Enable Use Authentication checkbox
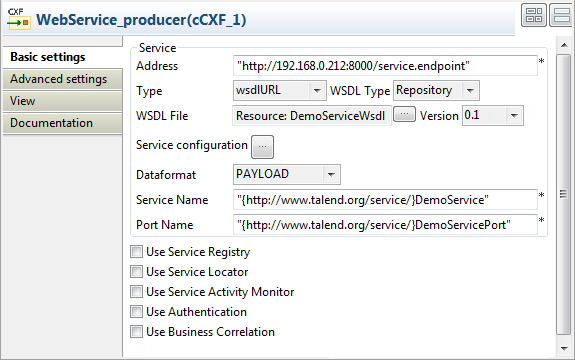Viewport: 575px width, 360px height. (136, 312)
